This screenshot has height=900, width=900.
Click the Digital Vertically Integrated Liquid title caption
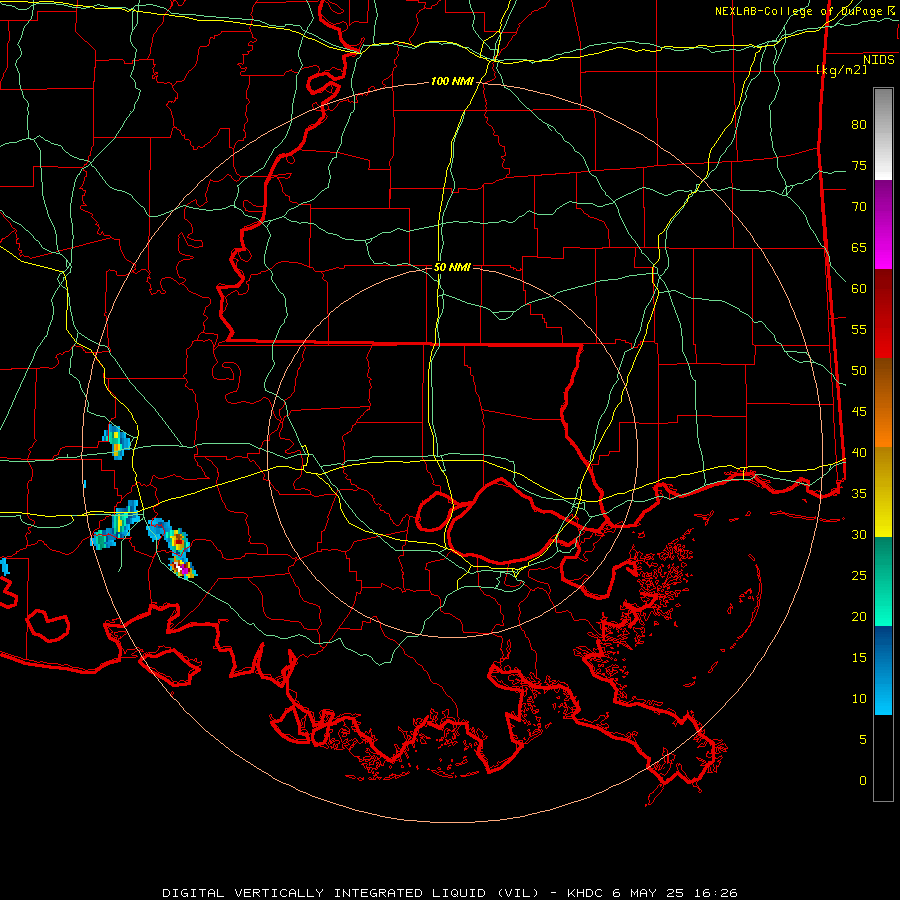(x=351, y=893)
